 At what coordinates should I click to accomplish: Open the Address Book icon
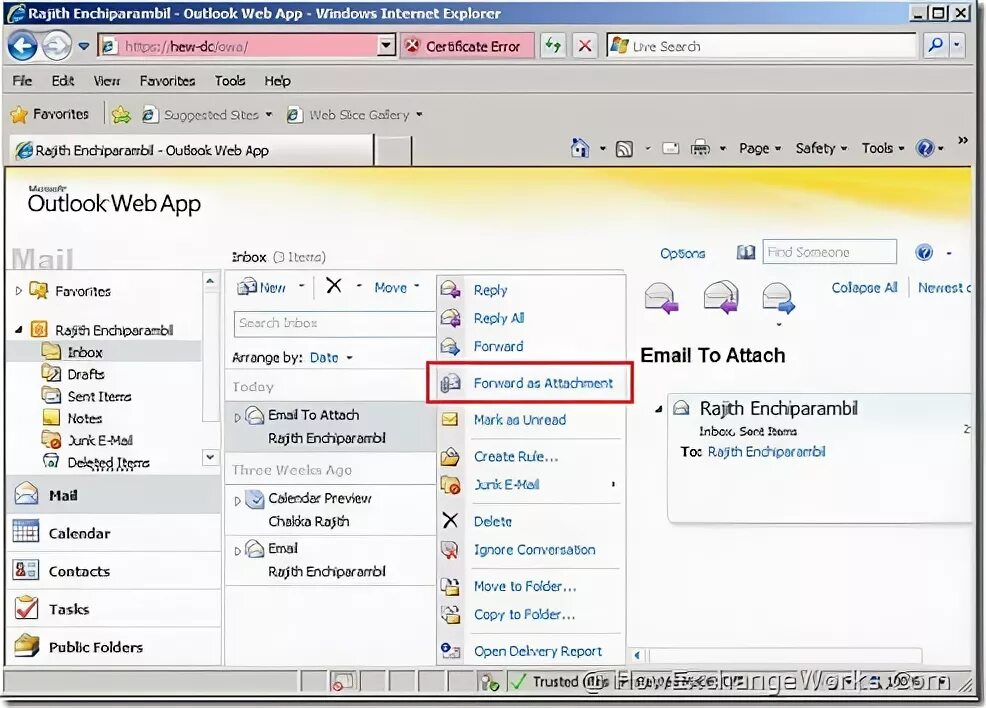[746, 253]
